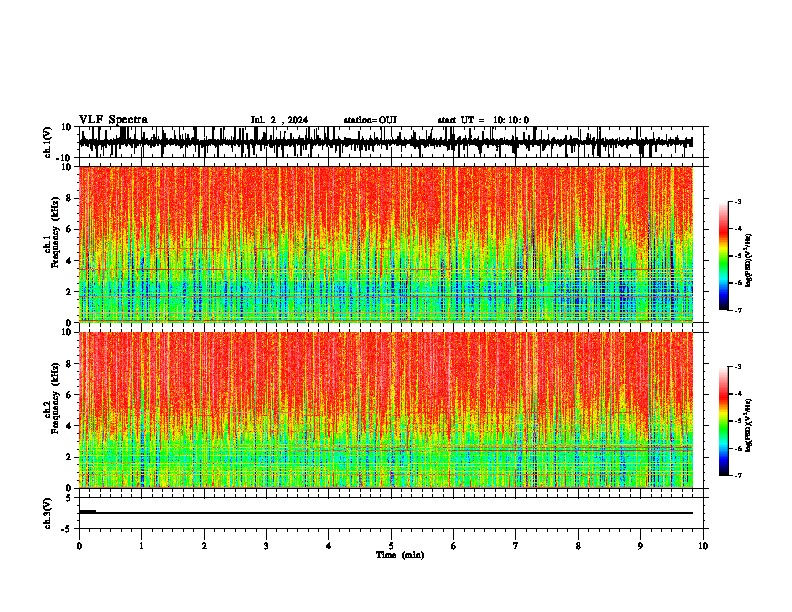The width and height of the screenshot is (792, 612).
Task: Click the '-7' label on ch.2 color scale
Action: pyautogui.click(x=738, y=476)
